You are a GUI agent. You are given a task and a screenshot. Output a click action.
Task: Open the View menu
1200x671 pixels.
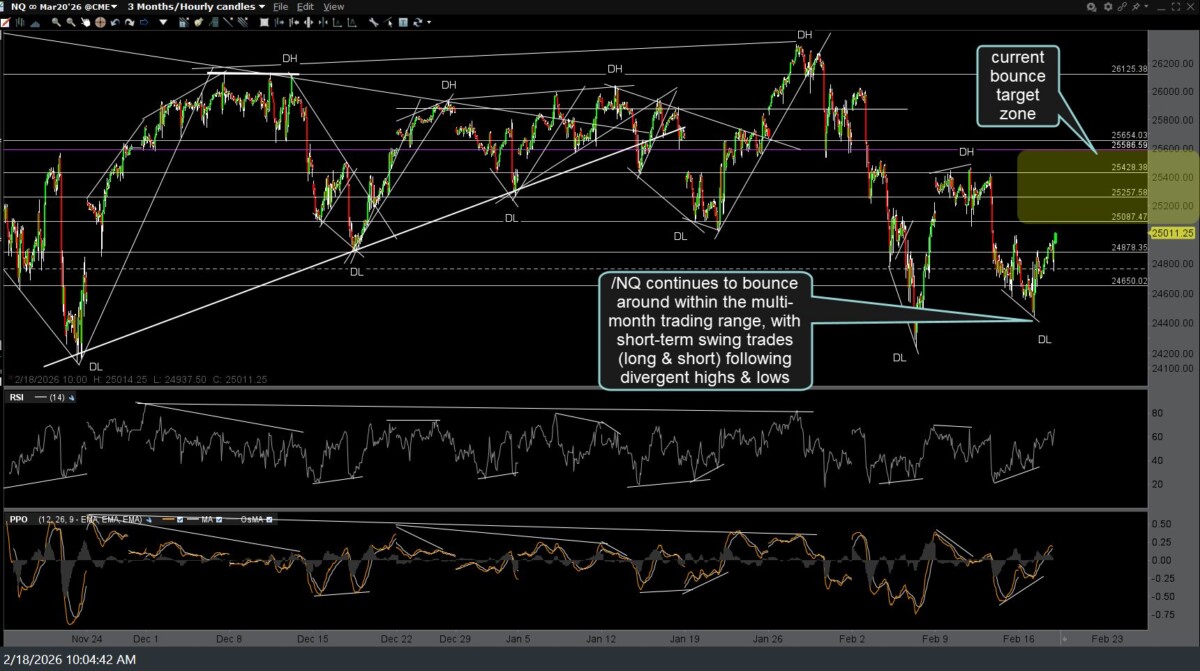click(x=333, y=6)
